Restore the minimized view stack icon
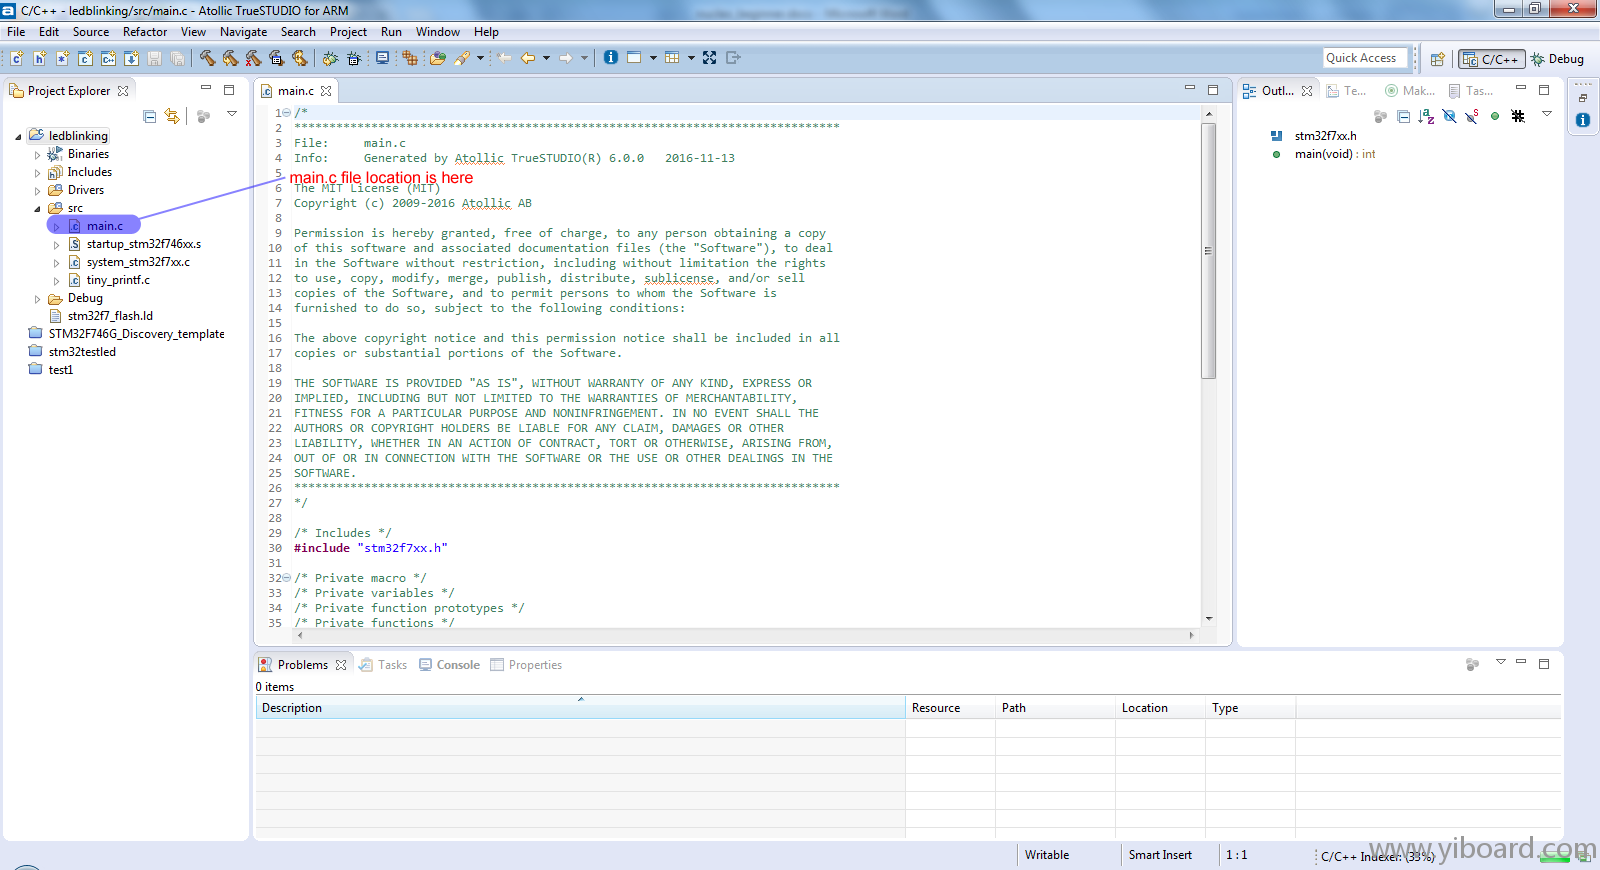 point(1583,98)
